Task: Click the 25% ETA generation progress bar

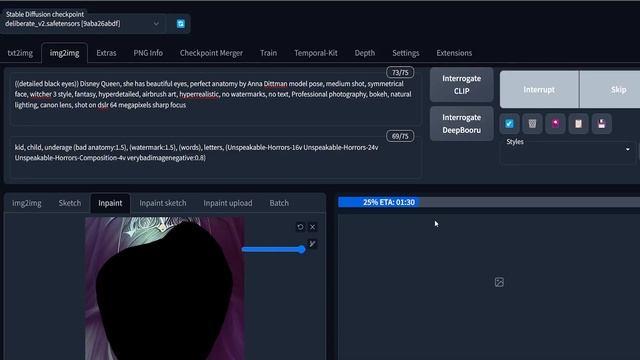Action: pos(489,202)
